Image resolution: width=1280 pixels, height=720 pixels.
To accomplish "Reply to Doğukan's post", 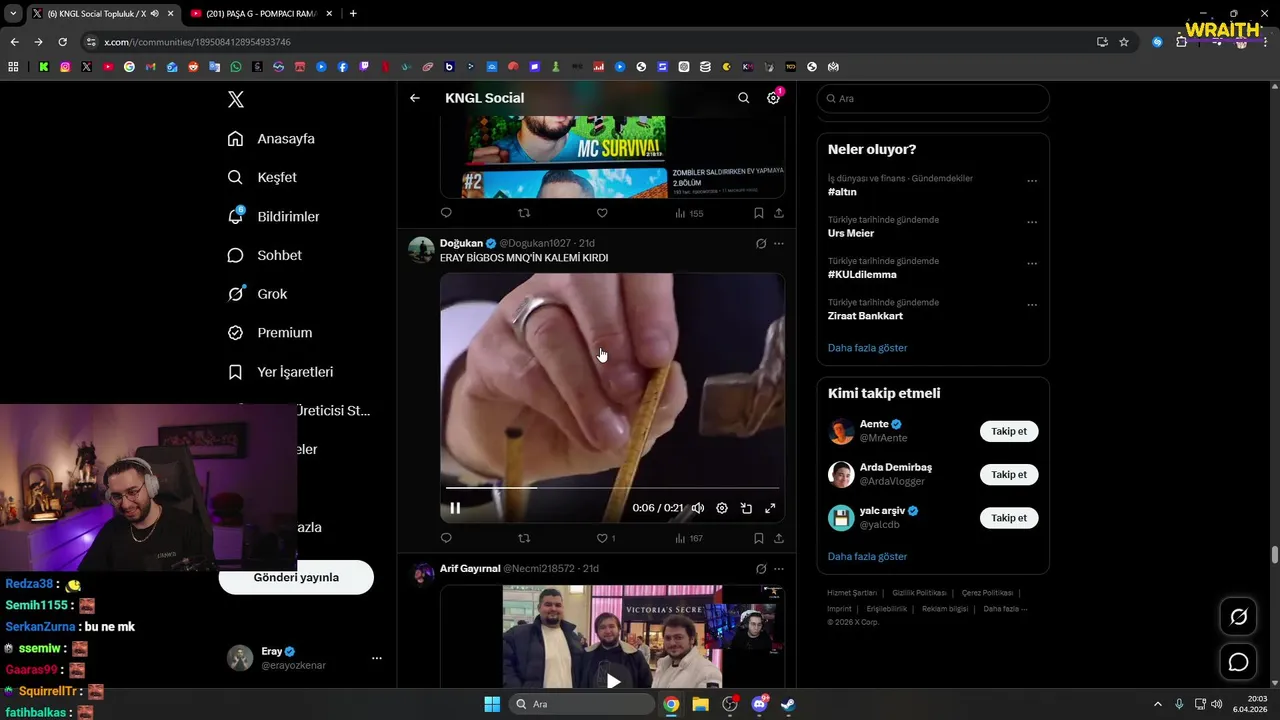I will point(446,538).
